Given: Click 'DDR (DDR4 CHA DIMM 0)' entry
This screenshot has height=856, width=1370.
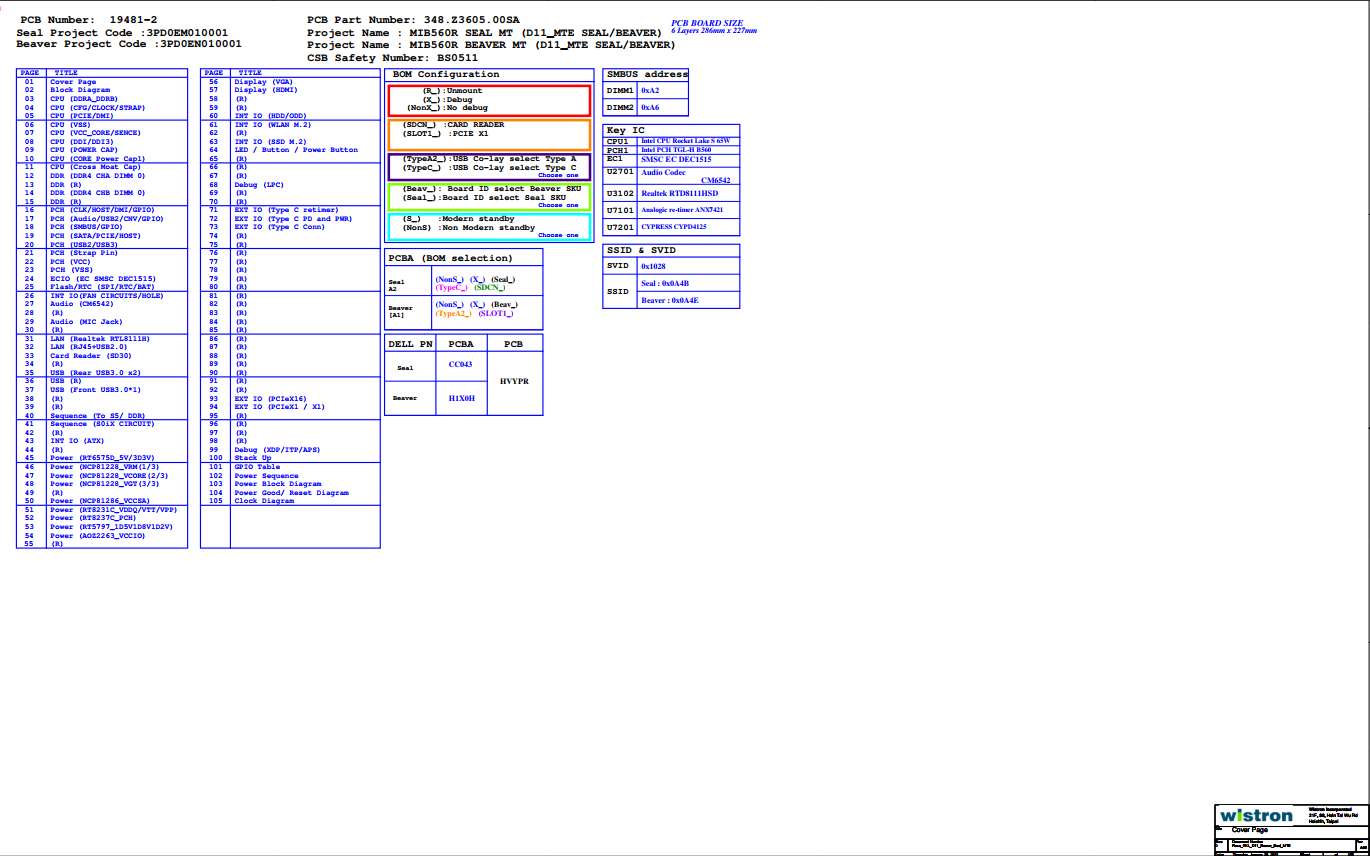Looking at the screenshot, I should tap(97, 176).
